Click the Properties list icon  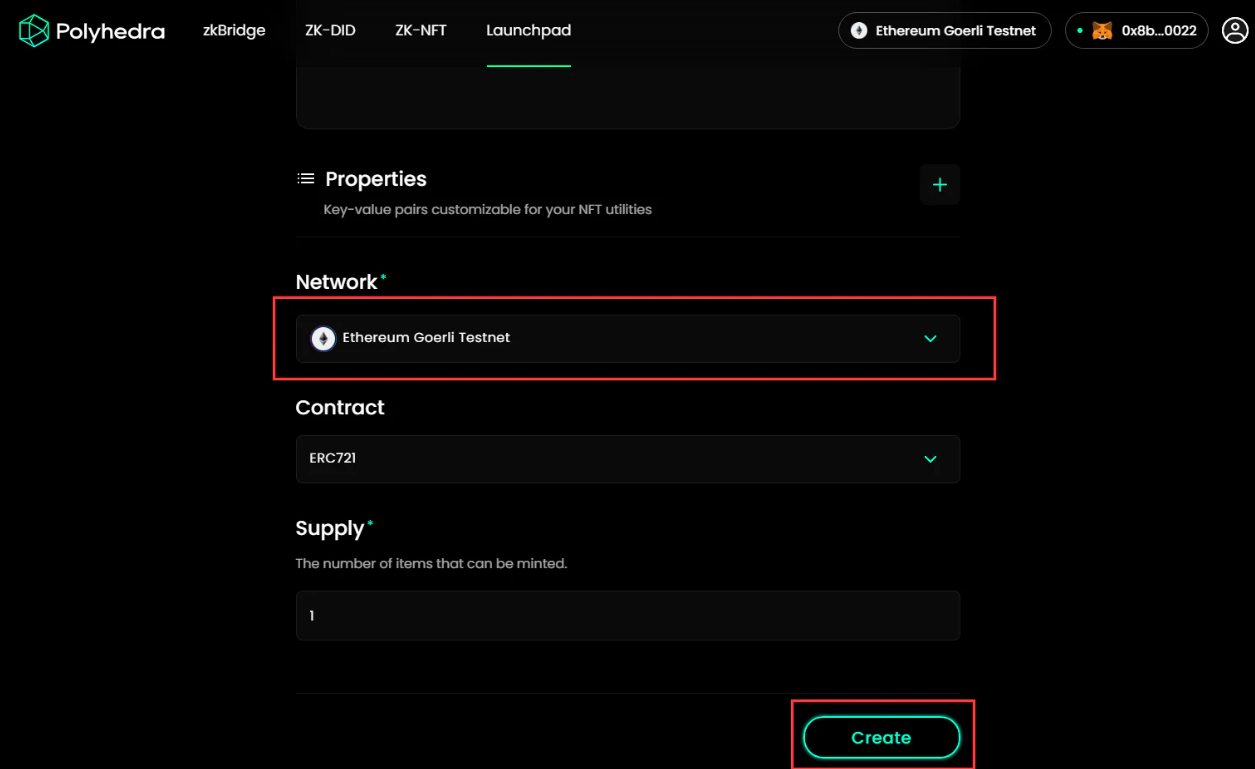[306, 179]
